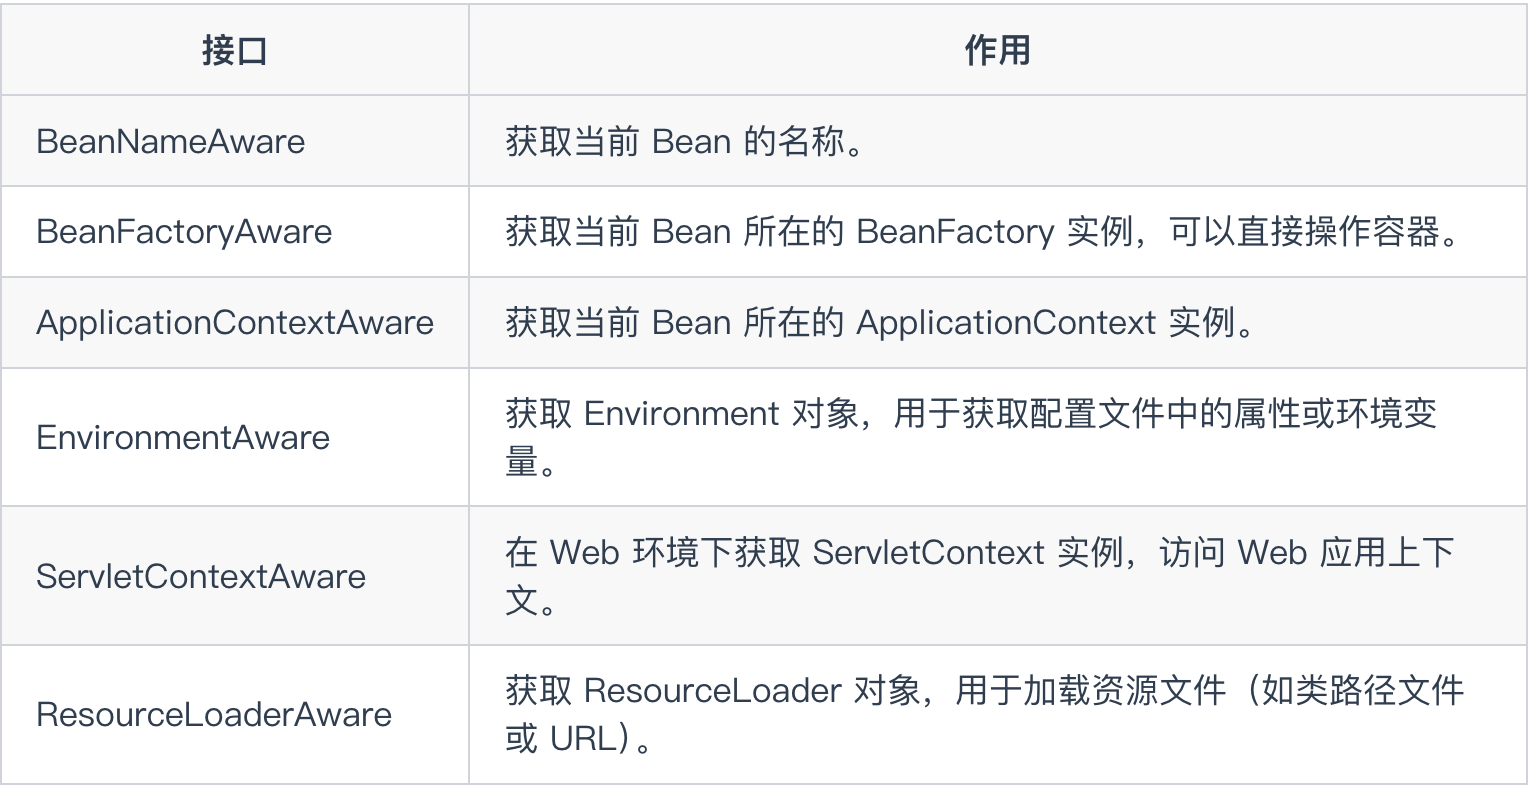Viewport: 1532px width, 786px height.
Task: Click the BeanFactory 实例 description text
Action: click(985, 232)
